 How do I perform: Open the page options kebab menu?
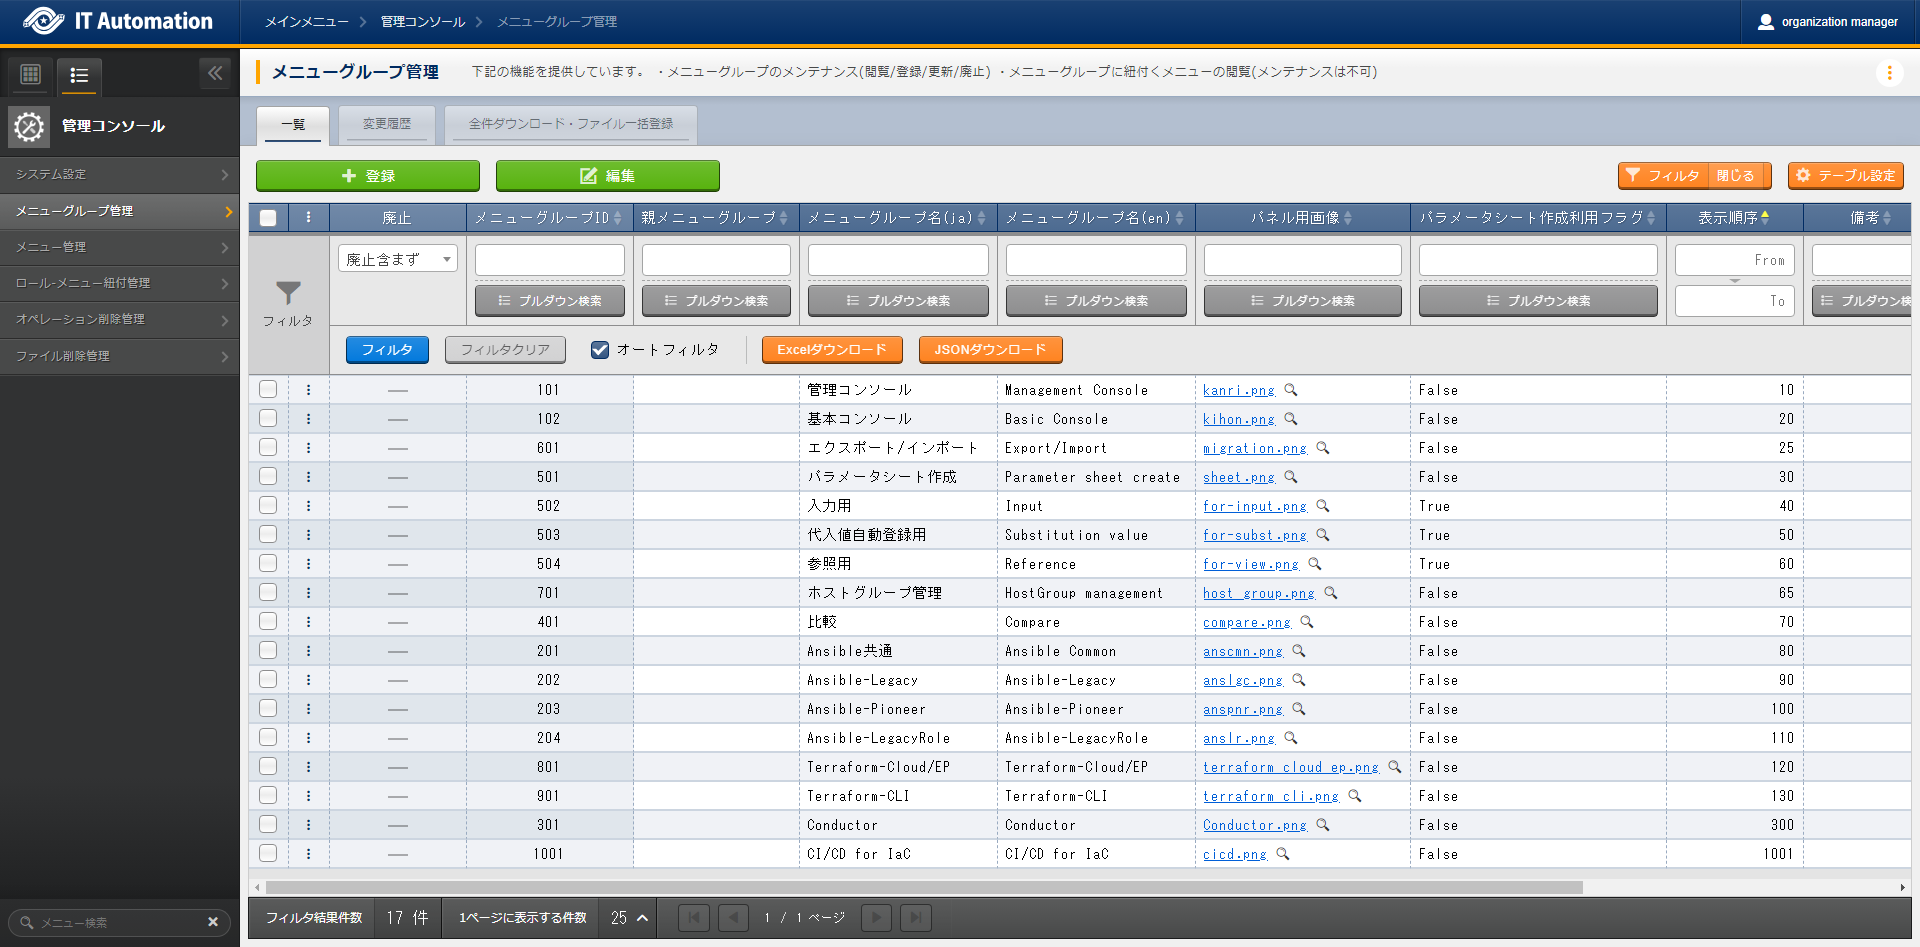click(x=1889, y=73)
